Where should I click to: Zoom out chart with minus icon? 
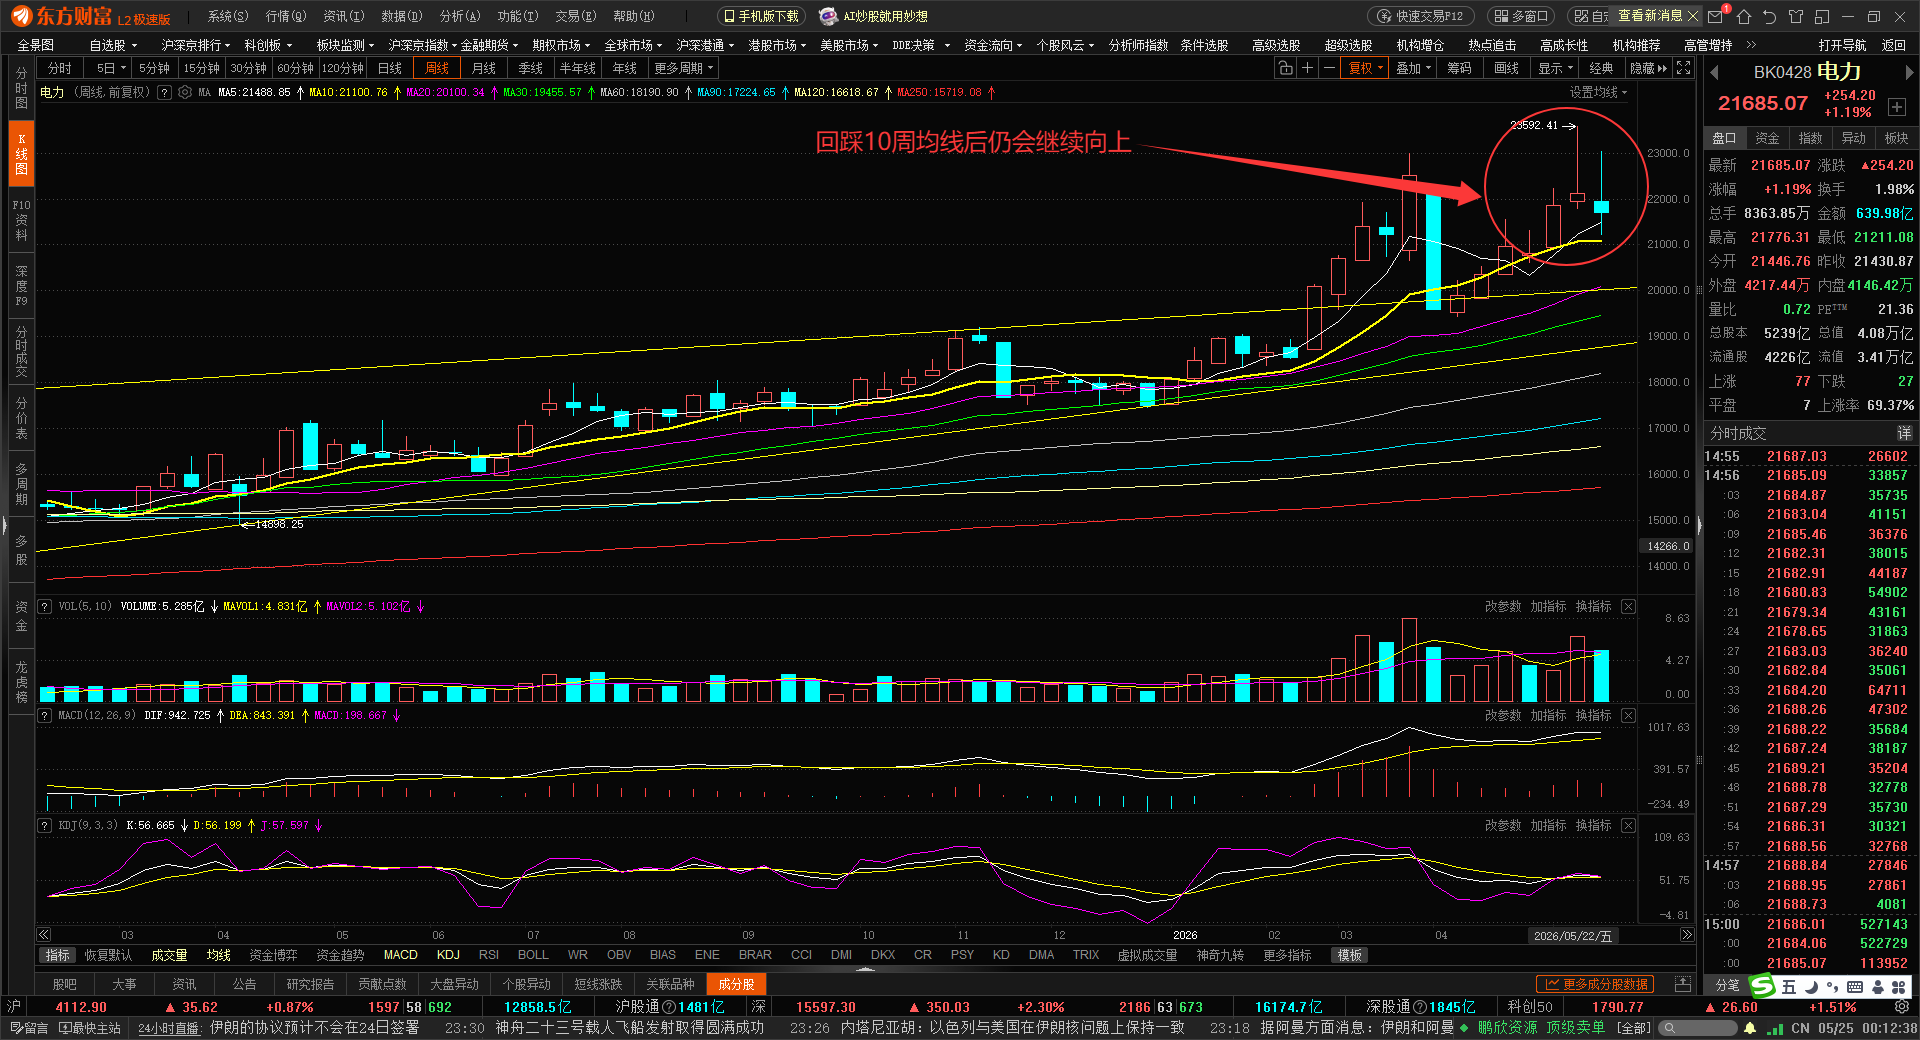1329,68
